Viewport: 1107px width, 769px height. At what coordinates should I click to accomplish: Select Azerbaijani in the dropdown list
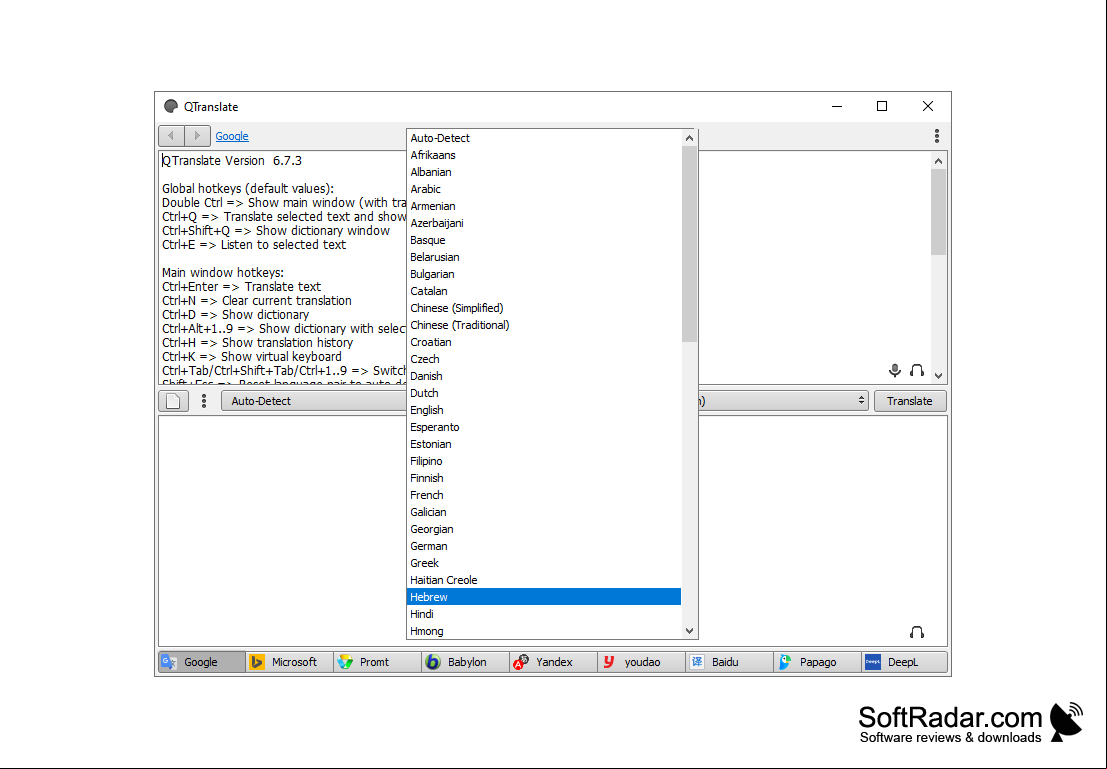pos(544,223)
